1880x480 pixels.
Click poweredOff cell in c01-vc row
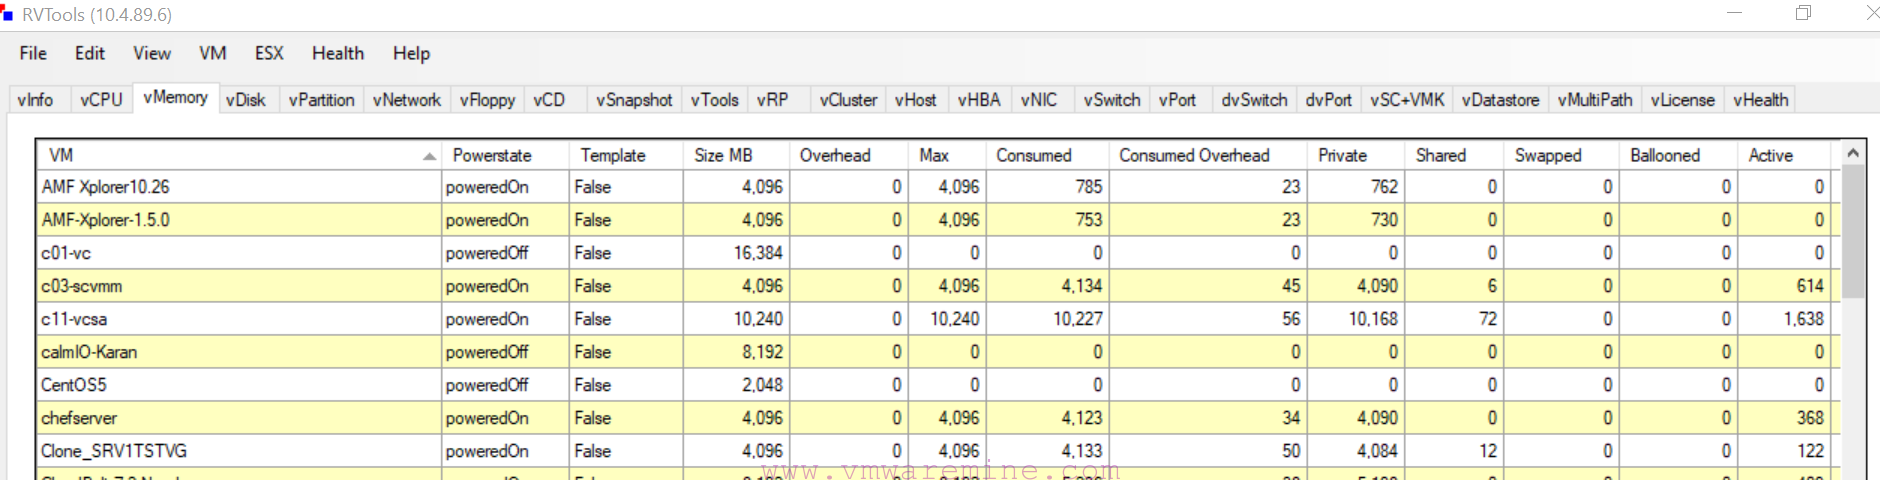(505, 253)
